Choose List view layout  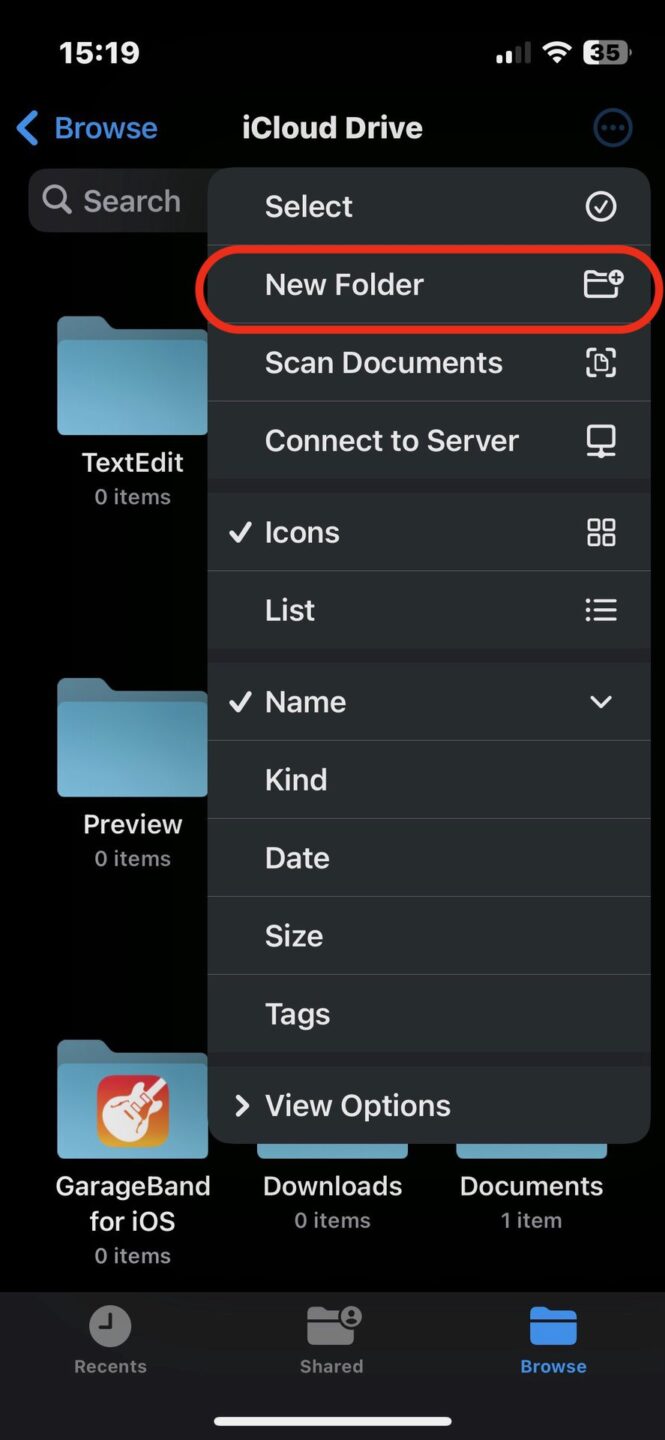click(x=290, y=611)
